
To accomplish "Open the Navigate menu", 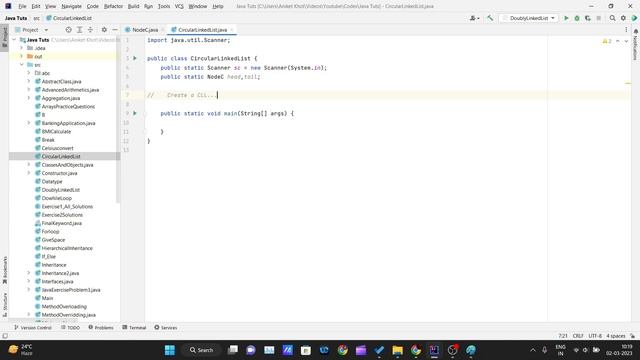I will coord(71,6).
